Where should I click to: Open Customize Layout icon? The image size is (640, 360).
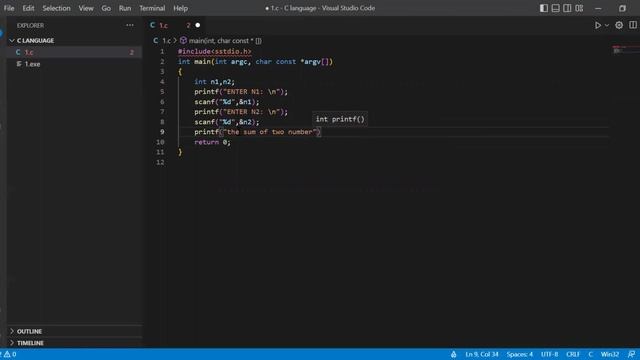tap(579, 8)
